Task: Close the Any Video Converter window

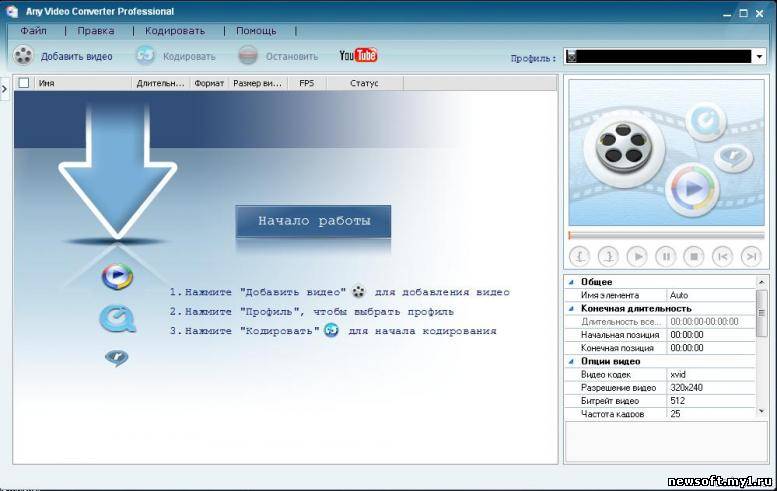Action: tap(760, 13)
